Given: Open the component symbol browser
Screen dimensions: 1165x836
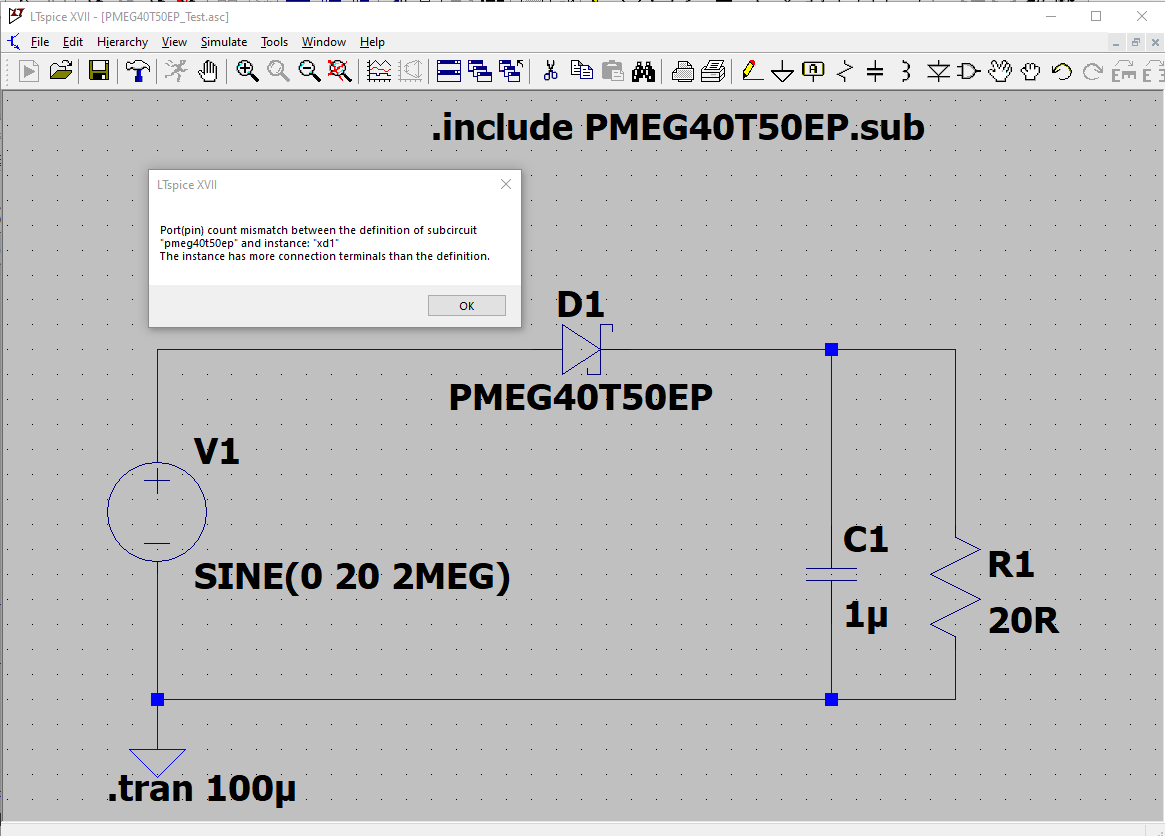Looking at the screenshot, I should (967, 71).
